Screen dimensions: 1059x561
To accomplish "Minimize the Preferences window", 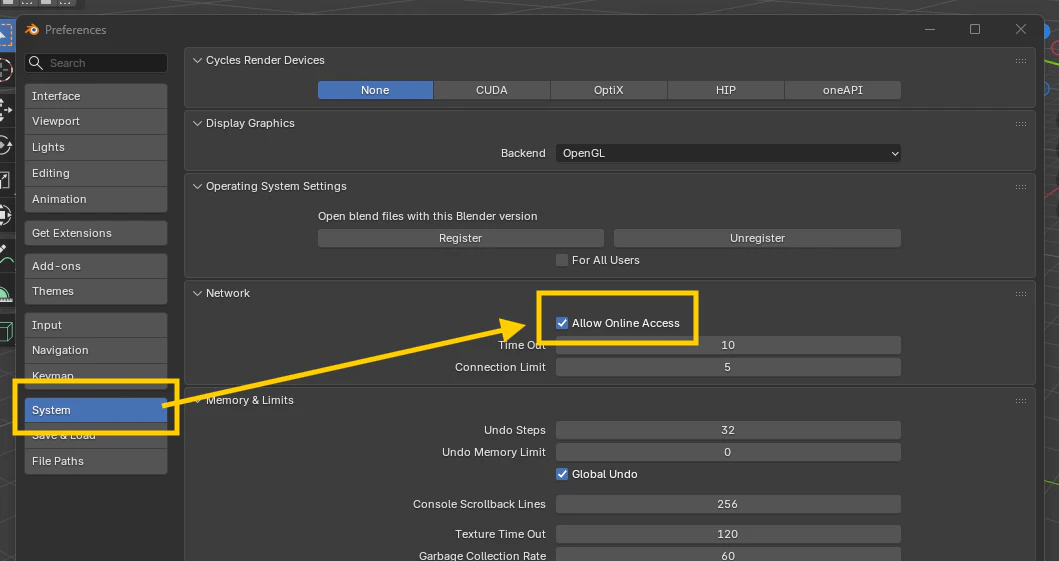I will (930, 29).
